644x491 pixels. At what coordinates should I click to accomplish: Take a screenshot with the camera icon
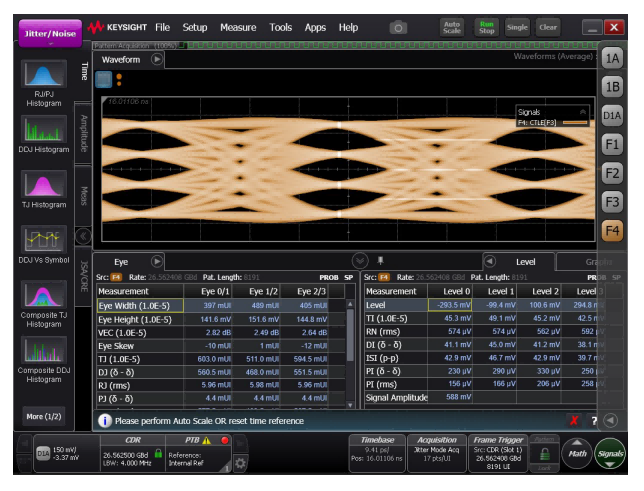[x=398, y=28]
